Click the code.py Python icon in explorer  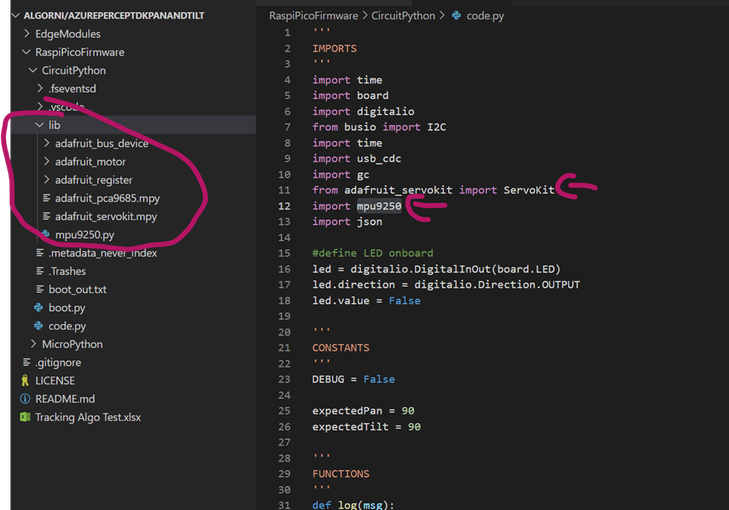coord(39,325)
